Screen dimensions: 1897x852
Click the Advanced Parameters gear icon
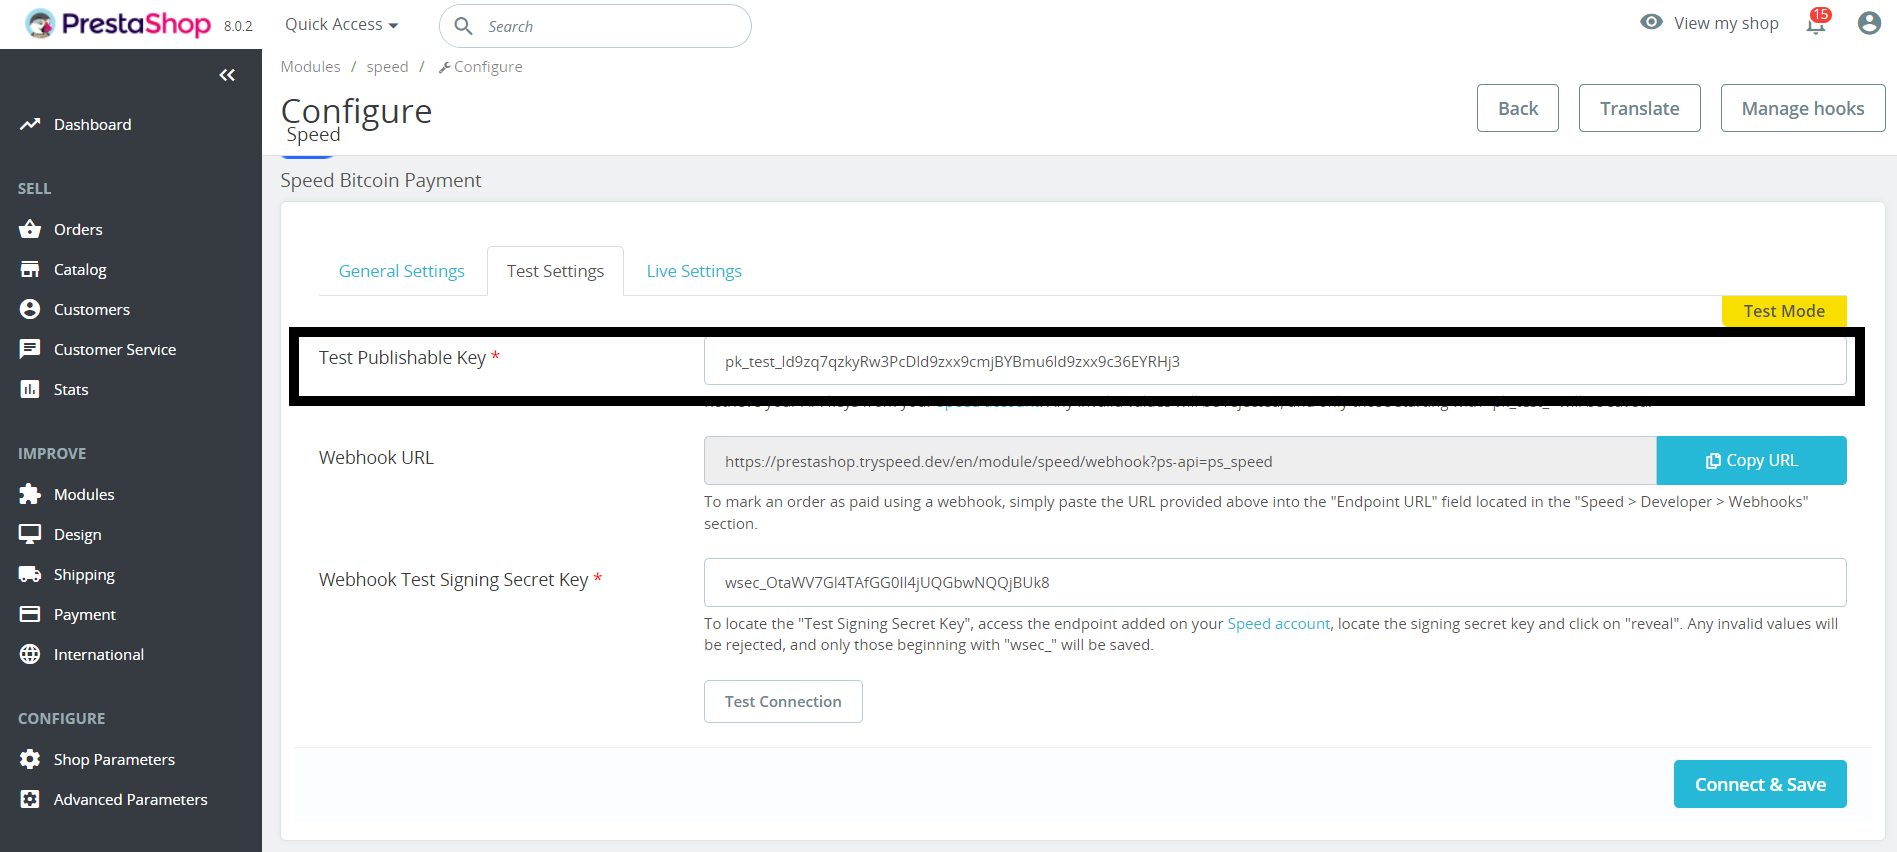pyautogui.click(x=30, y=799)
